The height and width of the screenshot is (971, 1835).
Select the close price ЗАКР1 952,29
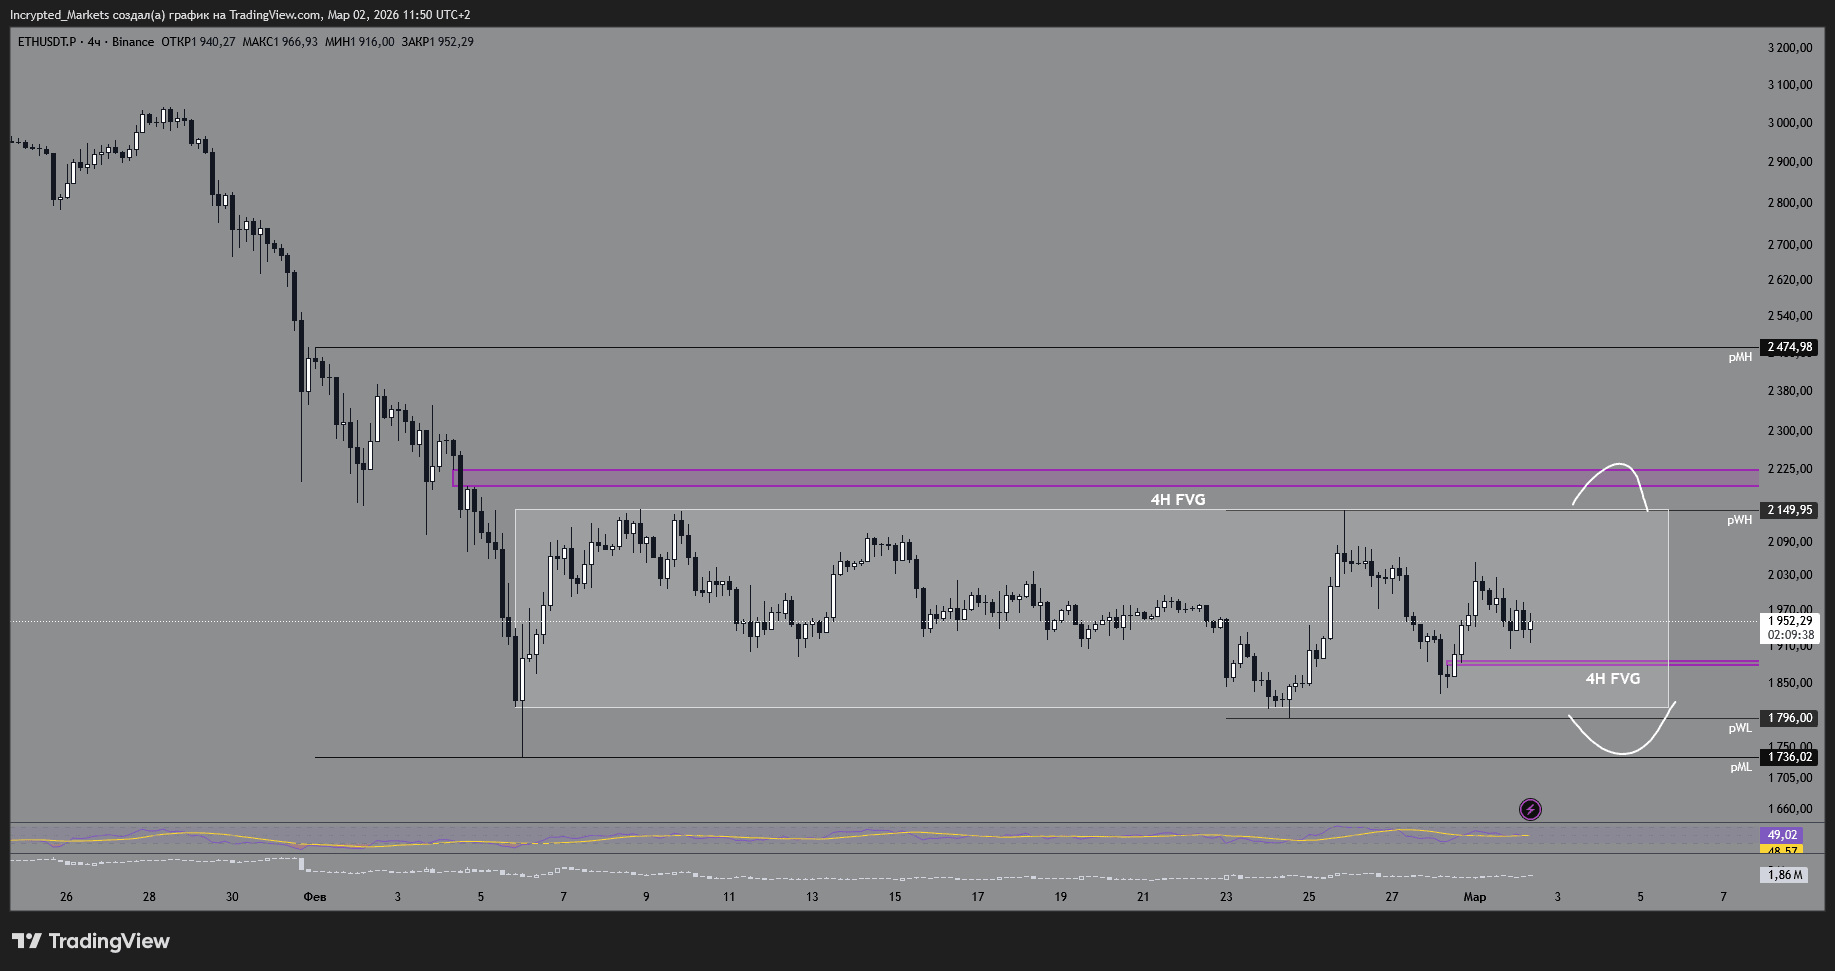(x=437, y=42)
